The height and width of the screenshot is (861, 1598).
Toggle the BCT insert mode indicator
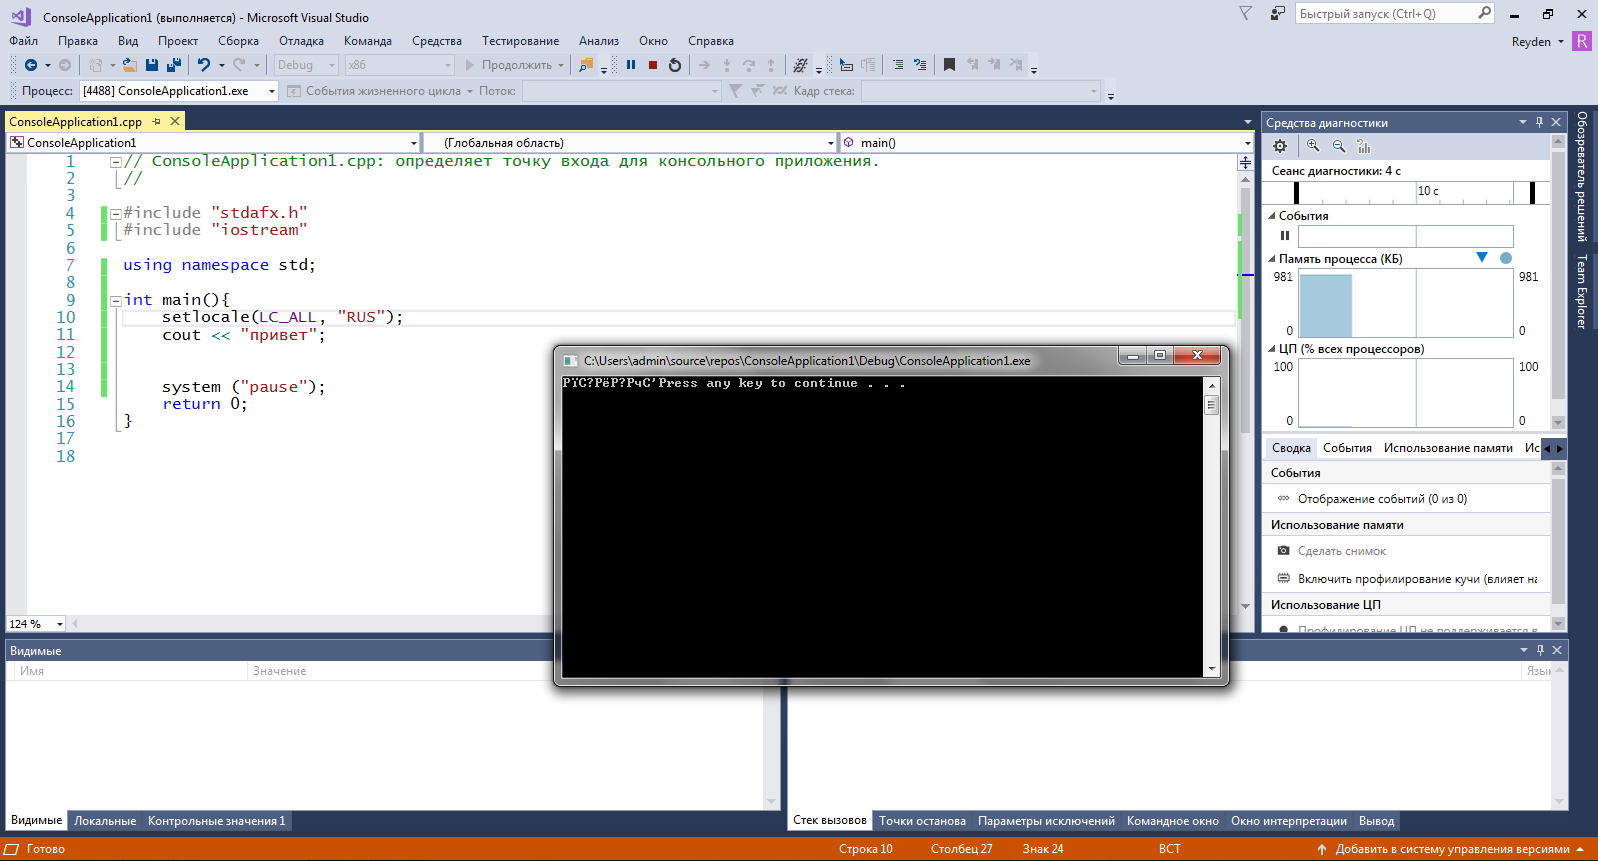tap(1170, 849)
